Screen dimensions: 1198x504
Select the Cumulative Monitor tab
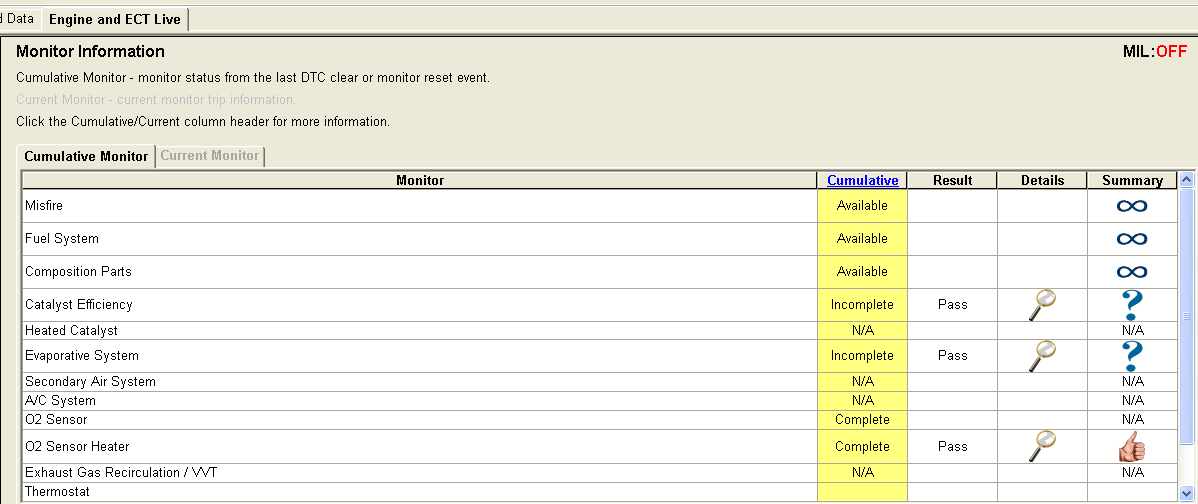pos(86,156)
